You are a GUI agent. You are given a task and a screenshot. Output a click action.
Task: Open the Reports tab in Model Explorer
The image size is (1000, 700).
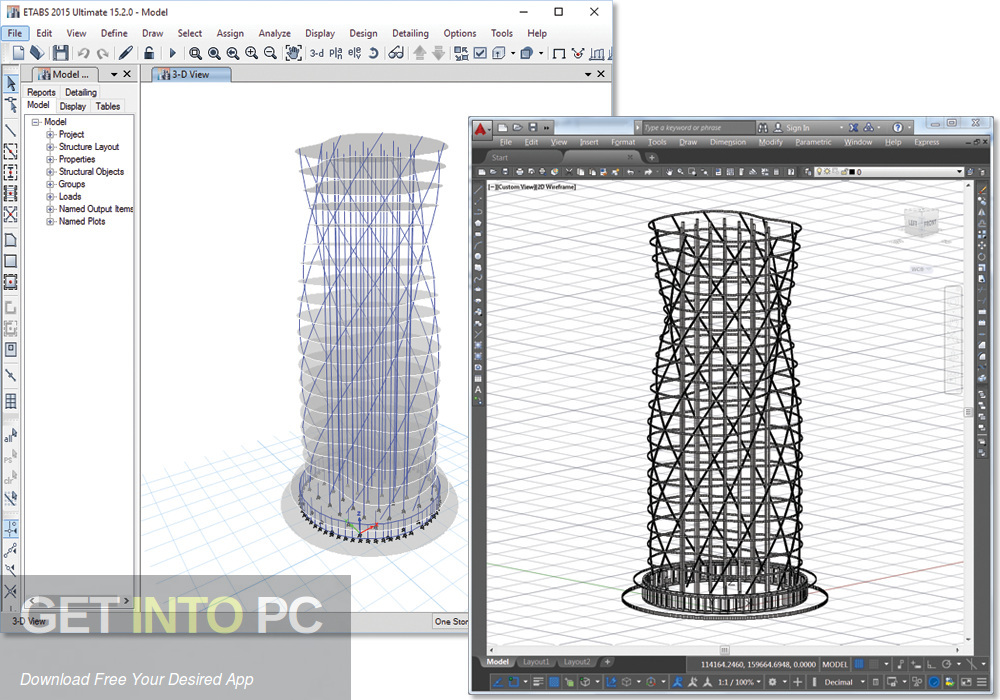pos(41,92)
